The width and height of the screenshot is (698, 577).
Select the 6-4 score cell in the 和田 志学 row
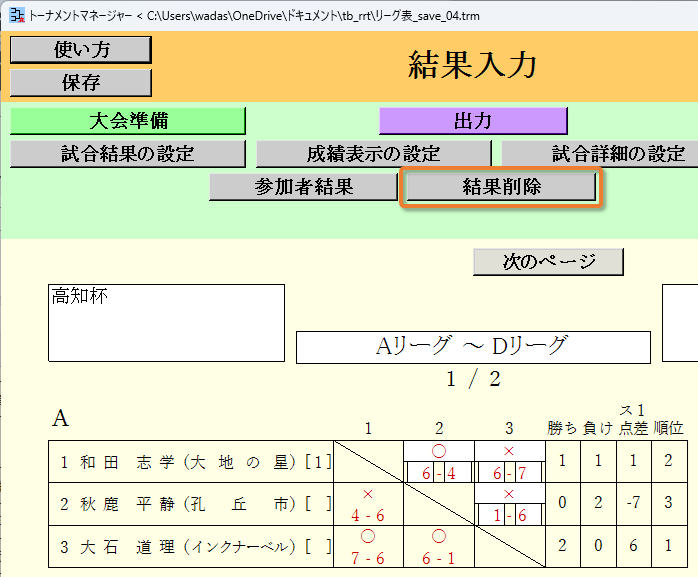(439, 473)
